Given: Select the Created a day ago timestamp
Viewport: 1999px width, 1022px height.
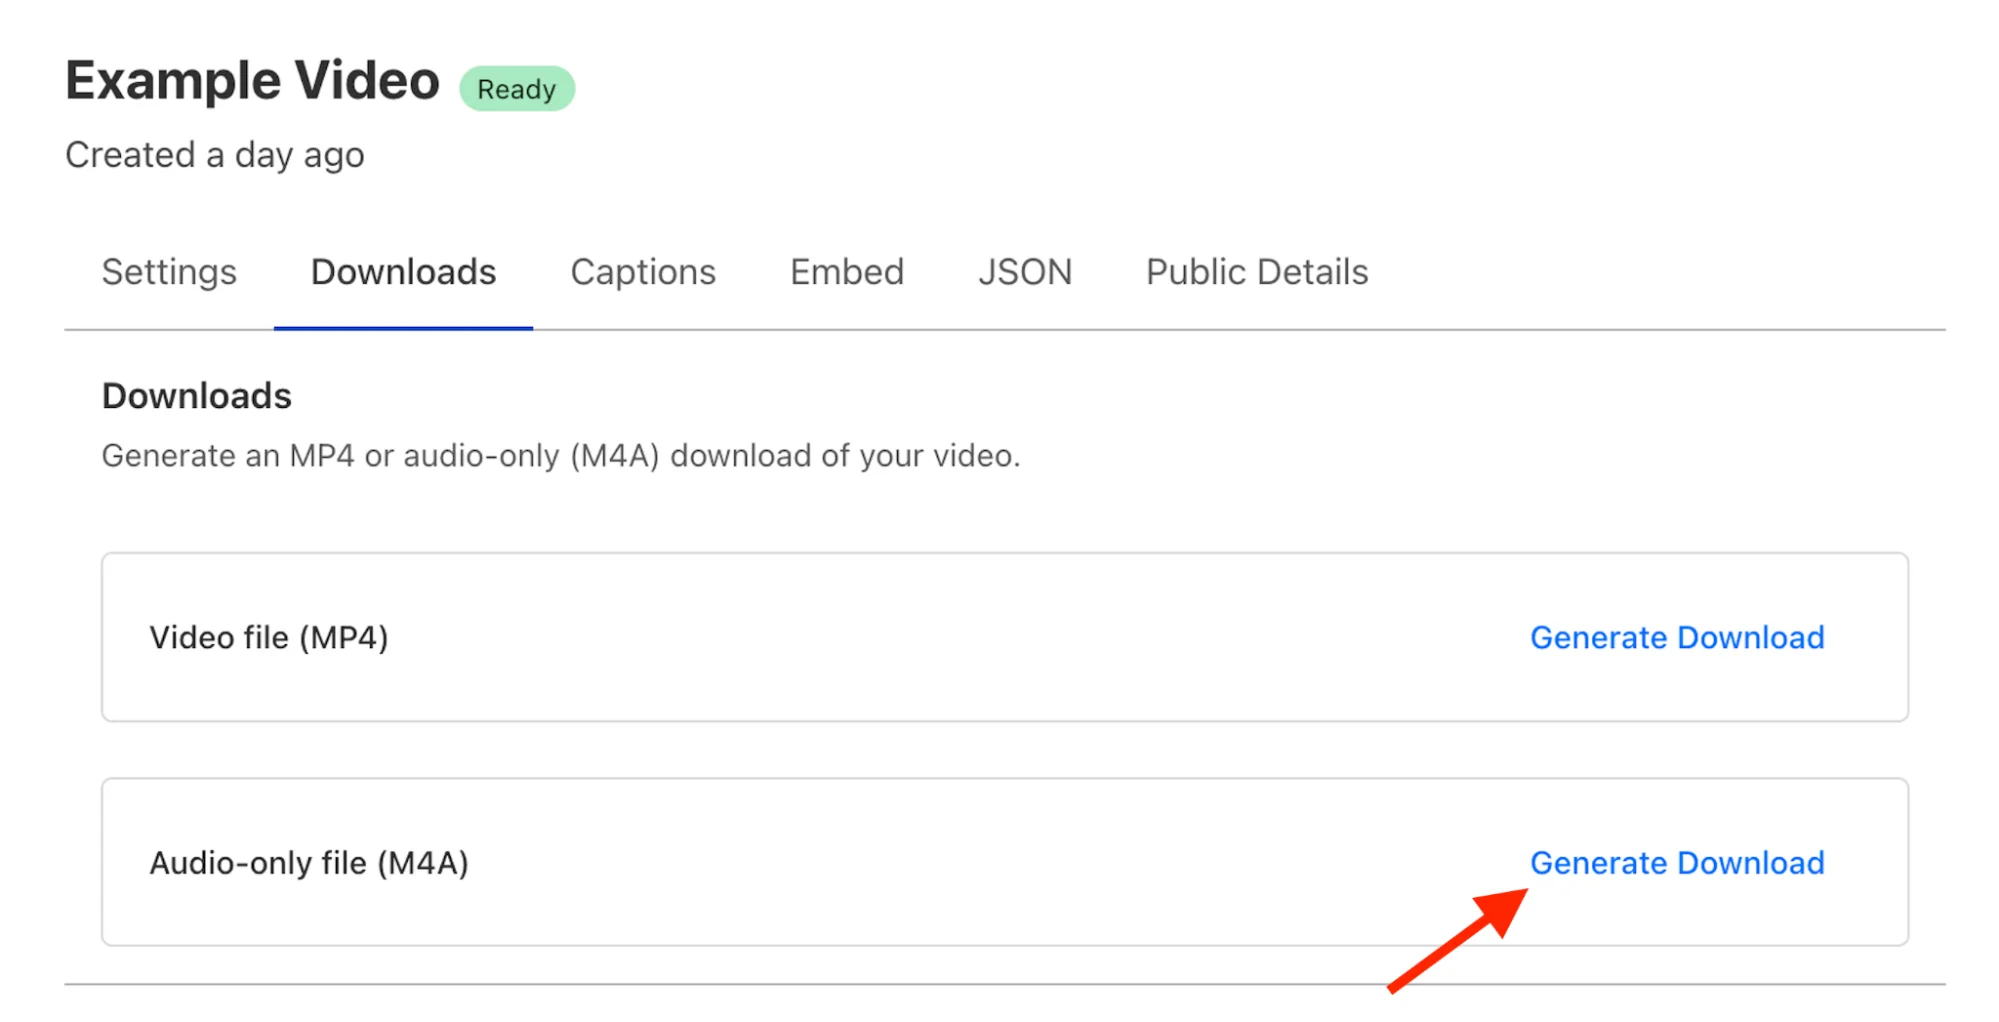Looking at the screenshot, I should pyautogui.click(x=214, y=154).
